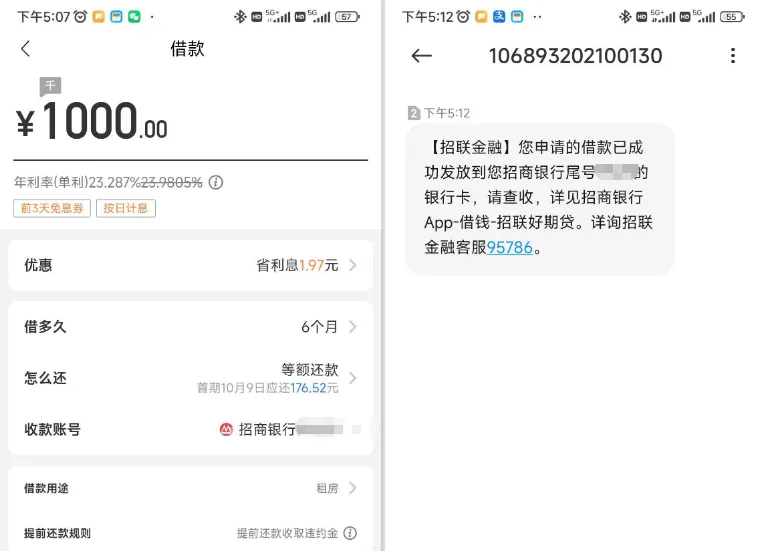
Task: Open three-dot menu in SMS conversation
Action: click(x=732, y=56)
